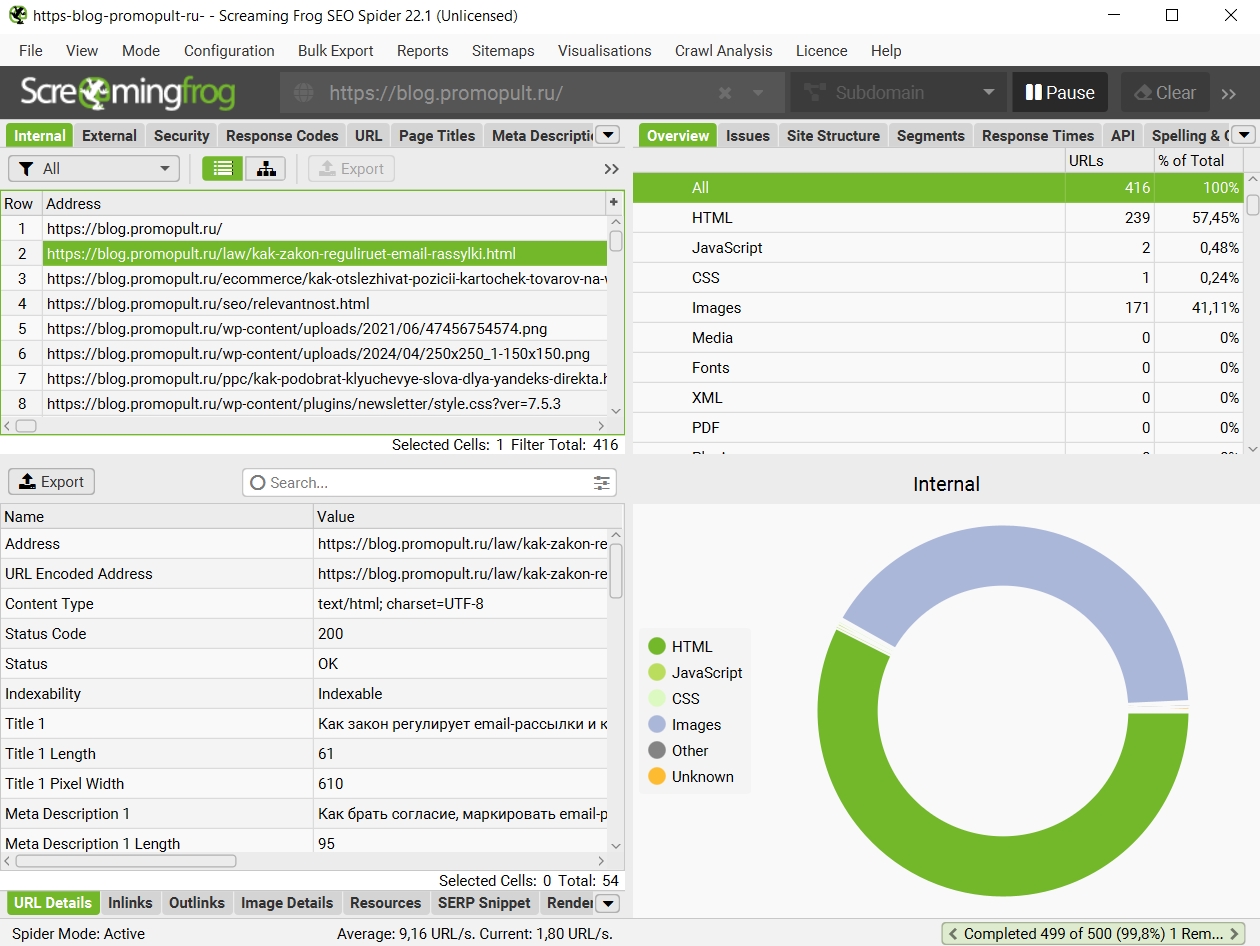Click the plus icon to add columns

[613, 203]
